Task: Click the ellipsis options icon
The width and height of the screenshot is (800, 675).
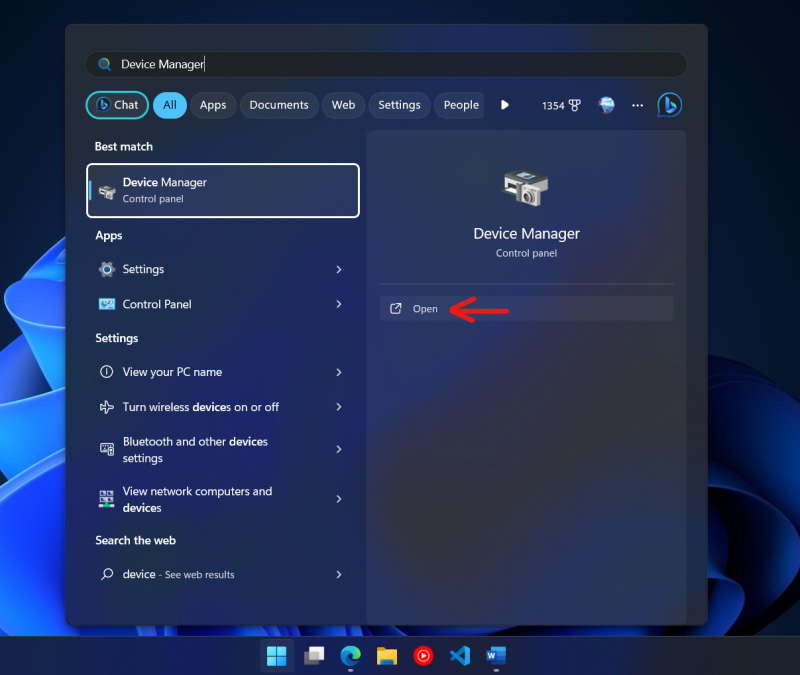Action: point(637,105)
